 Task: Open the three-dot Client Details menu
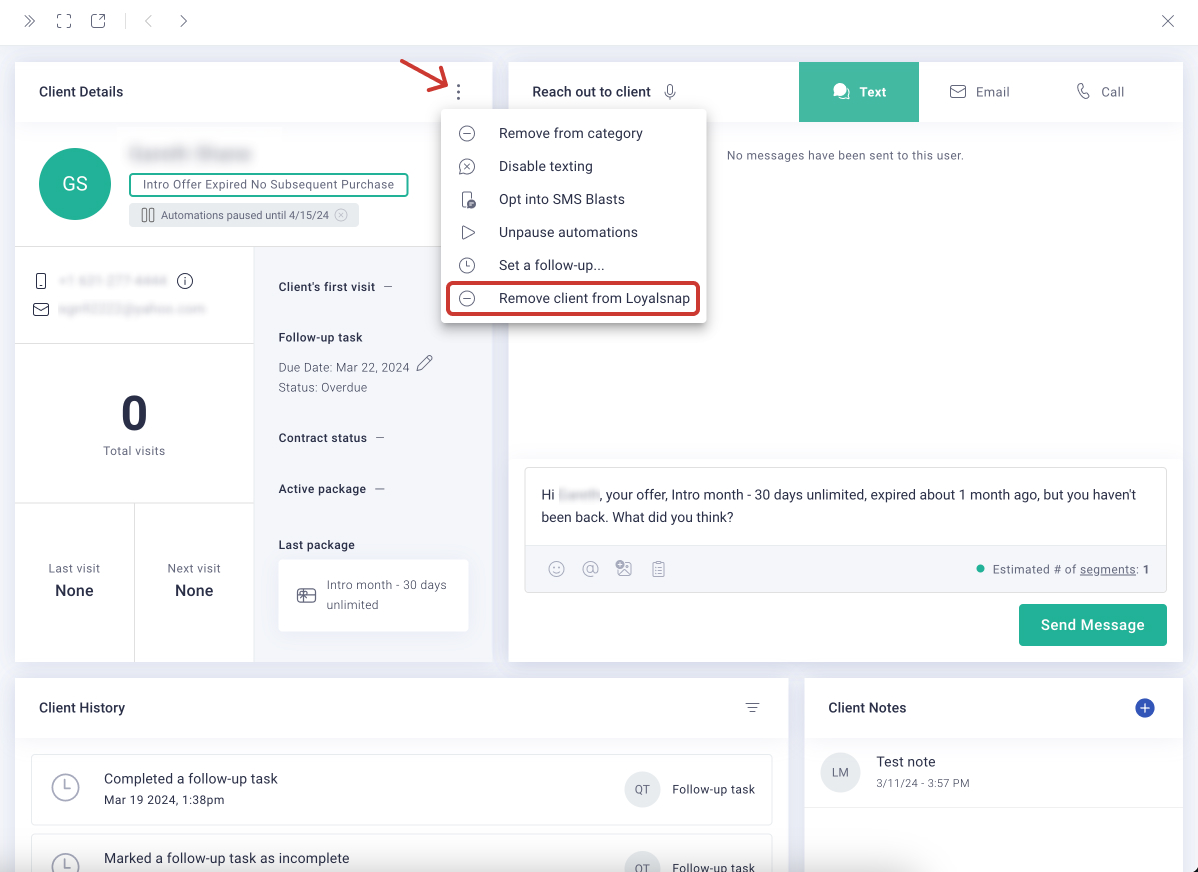(458, 92)
